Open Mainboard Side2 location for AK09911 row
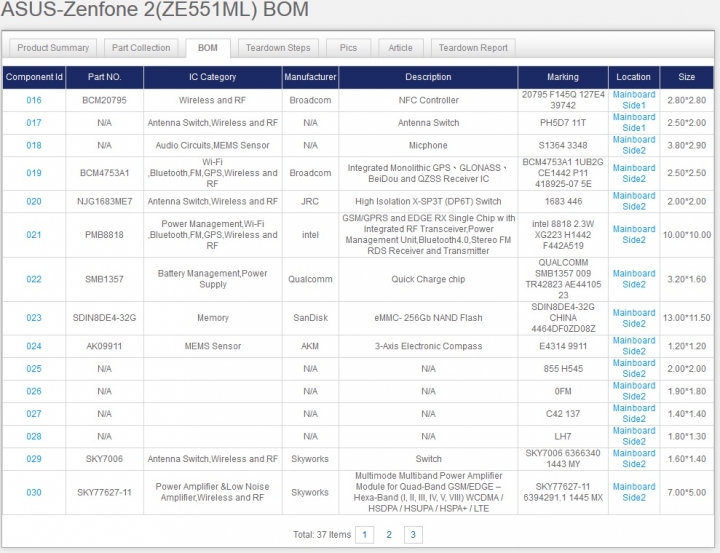 pos(634,346)
